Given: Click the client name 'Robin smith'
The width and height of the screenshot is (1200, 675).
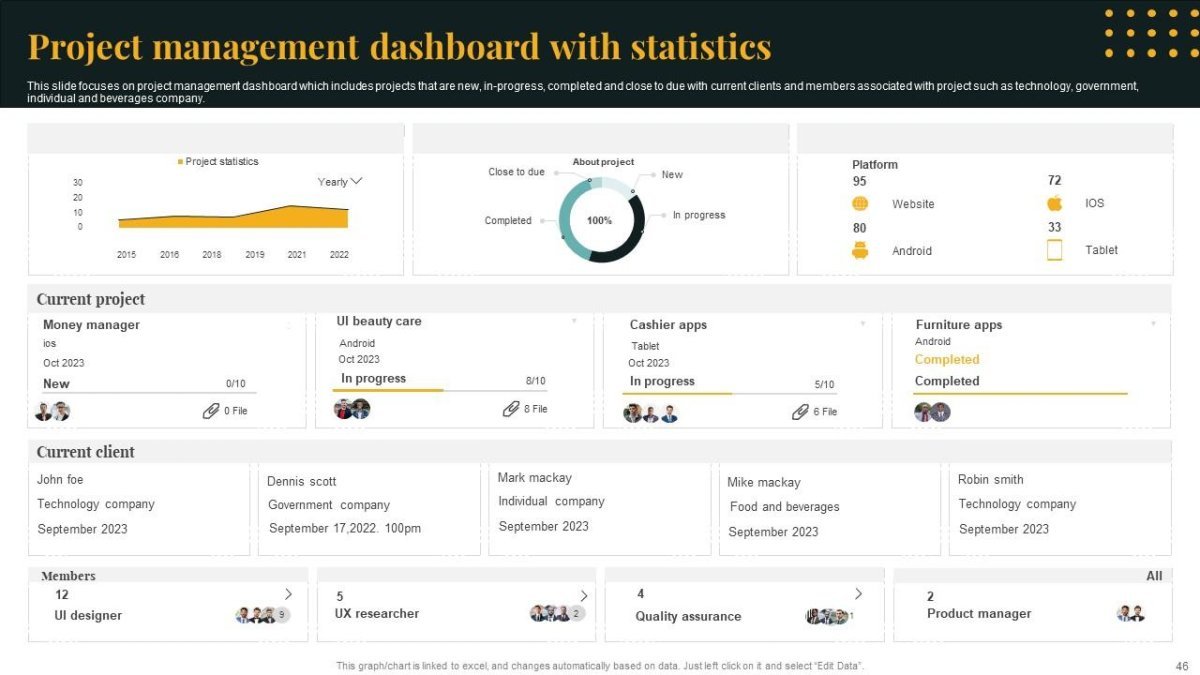Looking at the screenshot, I should (991, 480).
